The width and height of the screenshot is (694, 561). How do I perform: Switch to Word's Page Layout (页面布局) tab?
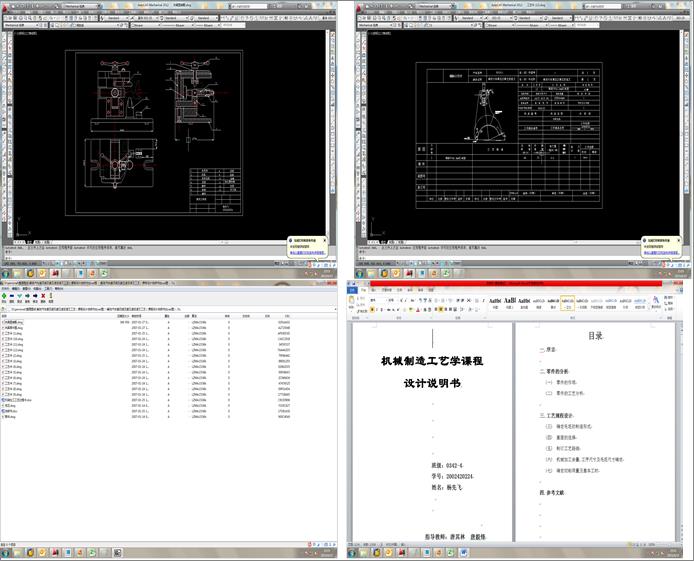(386, 290)
